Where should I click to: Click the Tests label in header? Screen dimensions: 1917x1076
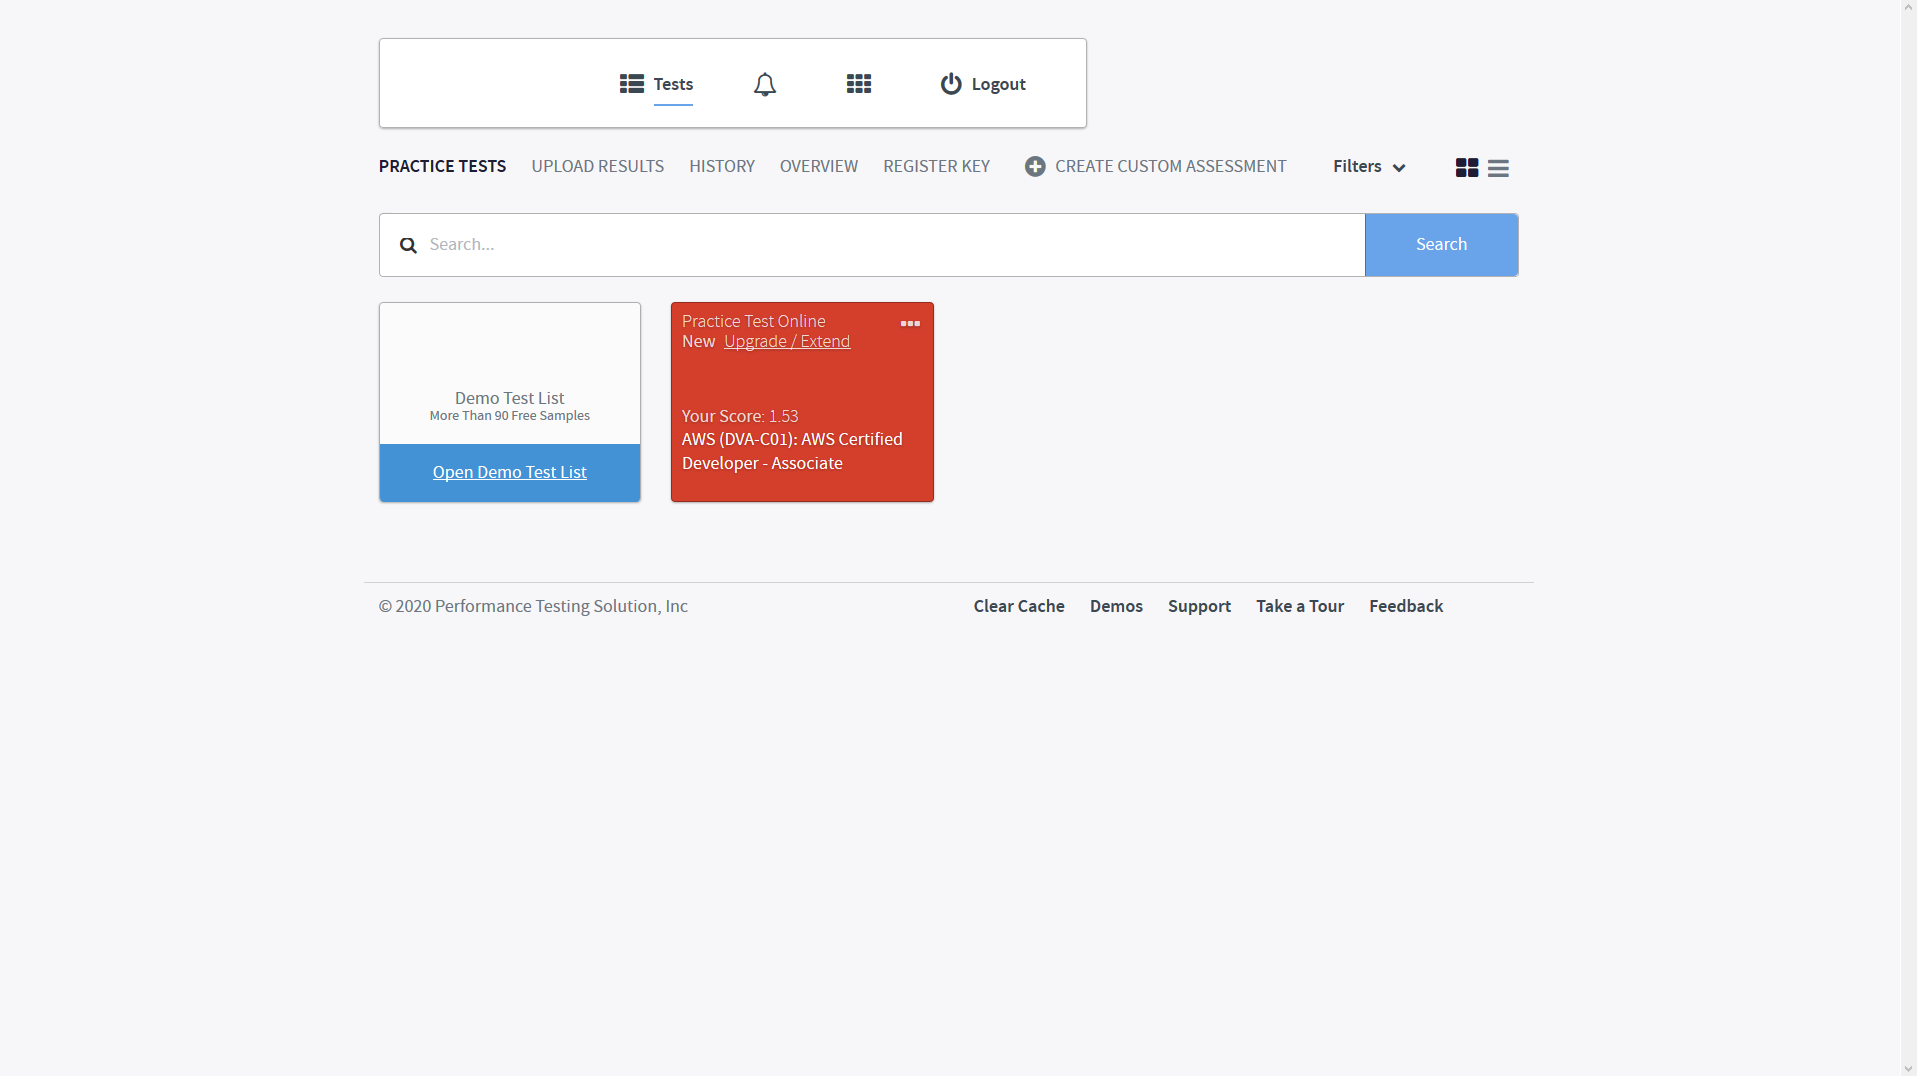pos(673,84)
